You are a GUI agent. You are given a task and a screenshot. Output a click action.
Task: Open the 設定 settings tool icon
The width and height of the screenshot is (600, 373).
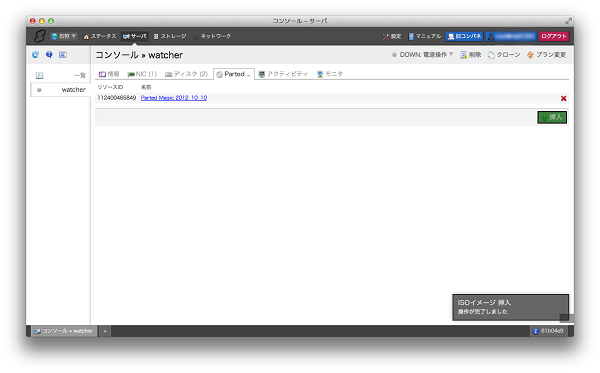(386, 37)
